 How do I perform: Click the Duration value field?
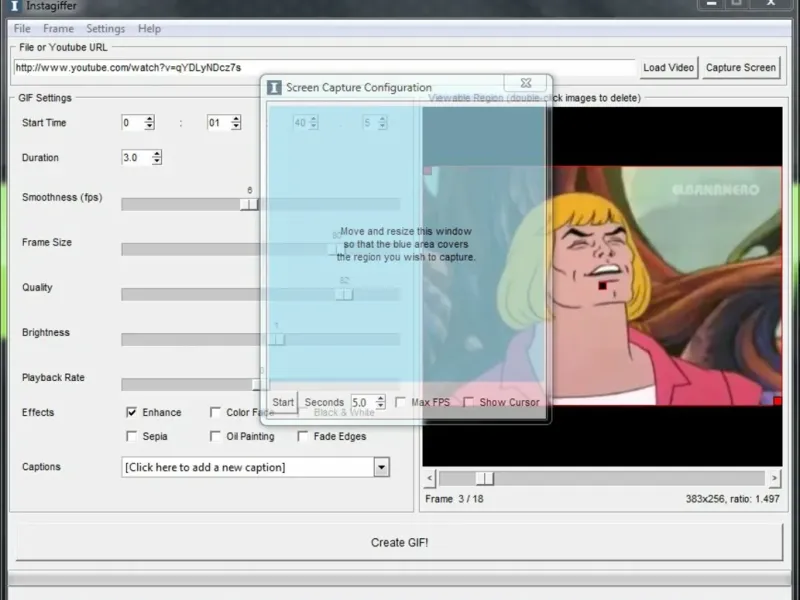click(136, 158)
